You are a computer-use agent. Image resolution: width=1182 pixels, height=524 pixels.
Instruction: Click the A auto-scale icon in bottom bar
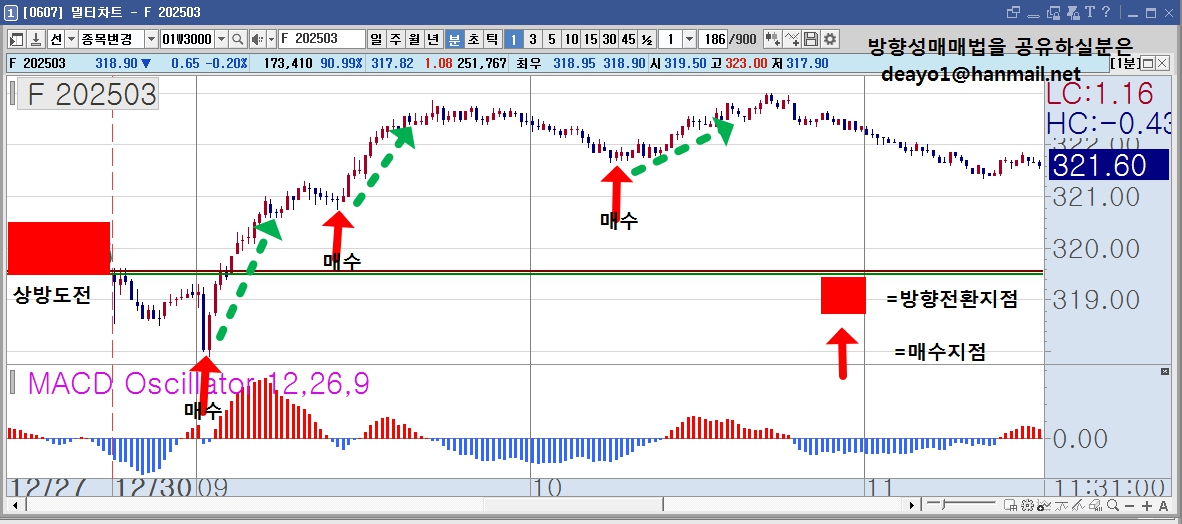1164,506
